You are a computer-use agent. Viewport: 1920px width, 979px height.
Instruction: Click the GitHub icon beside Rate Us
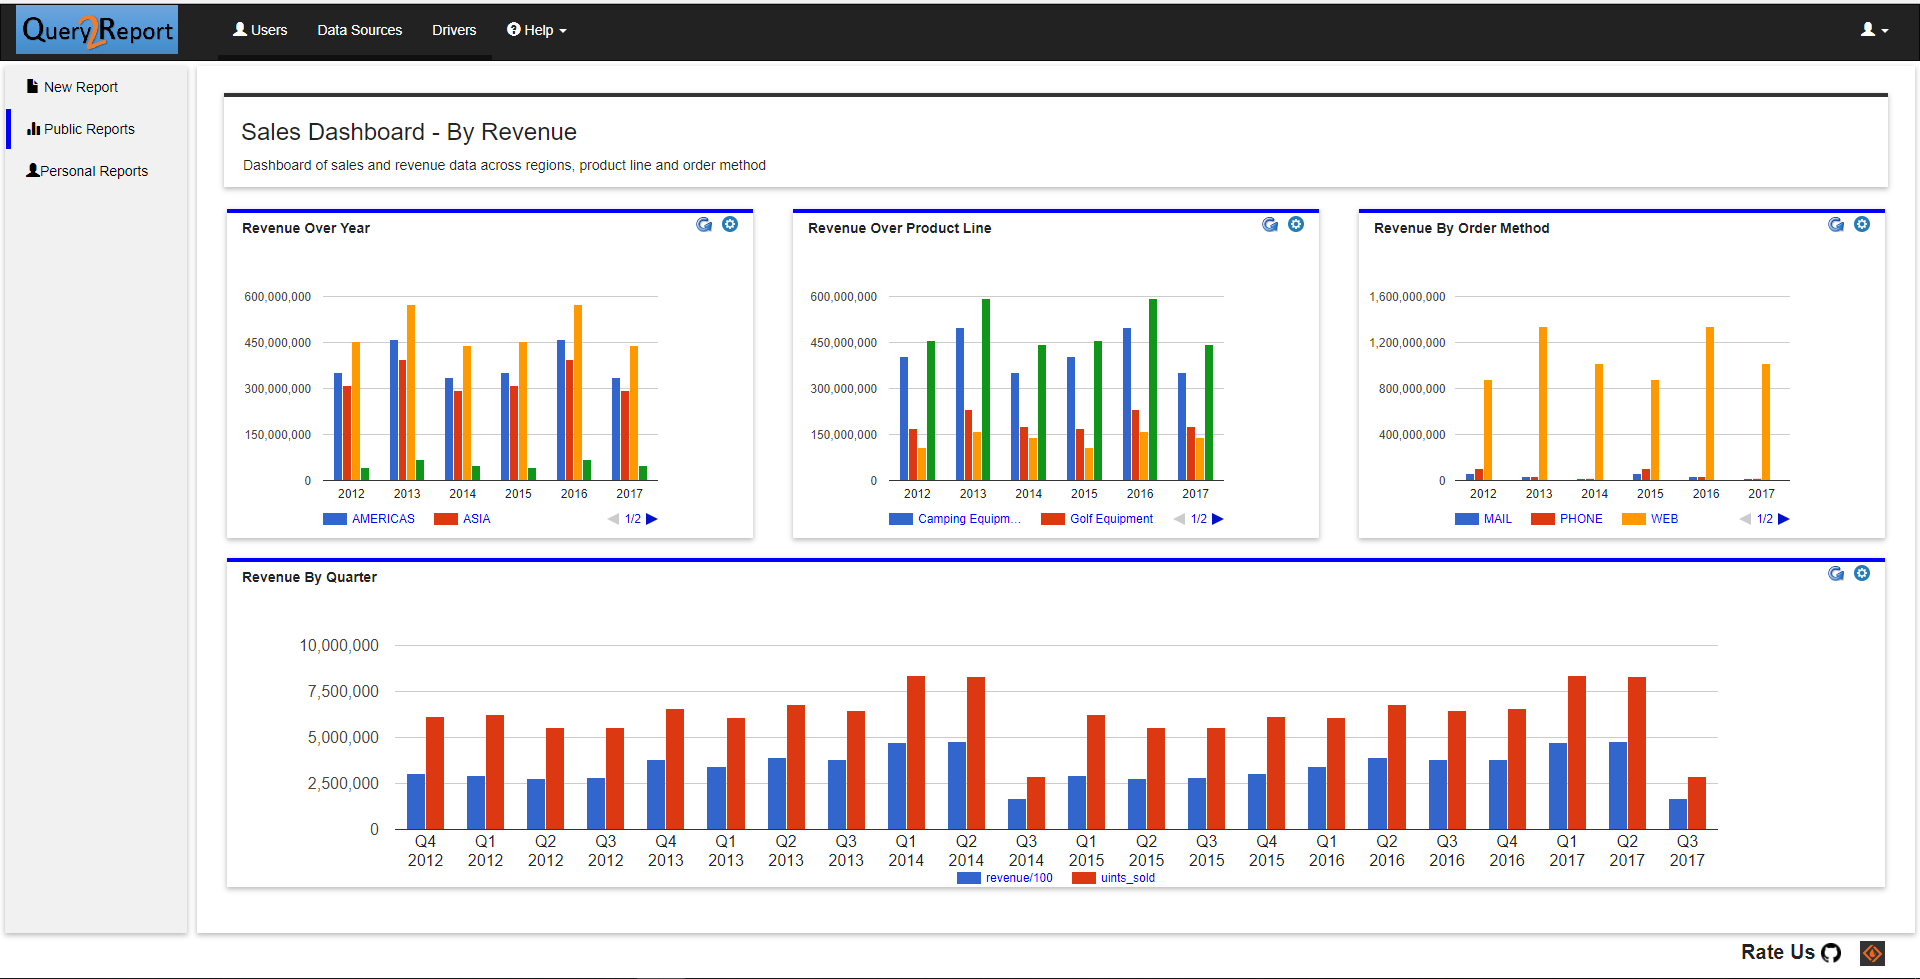(x=1831, y=953)
